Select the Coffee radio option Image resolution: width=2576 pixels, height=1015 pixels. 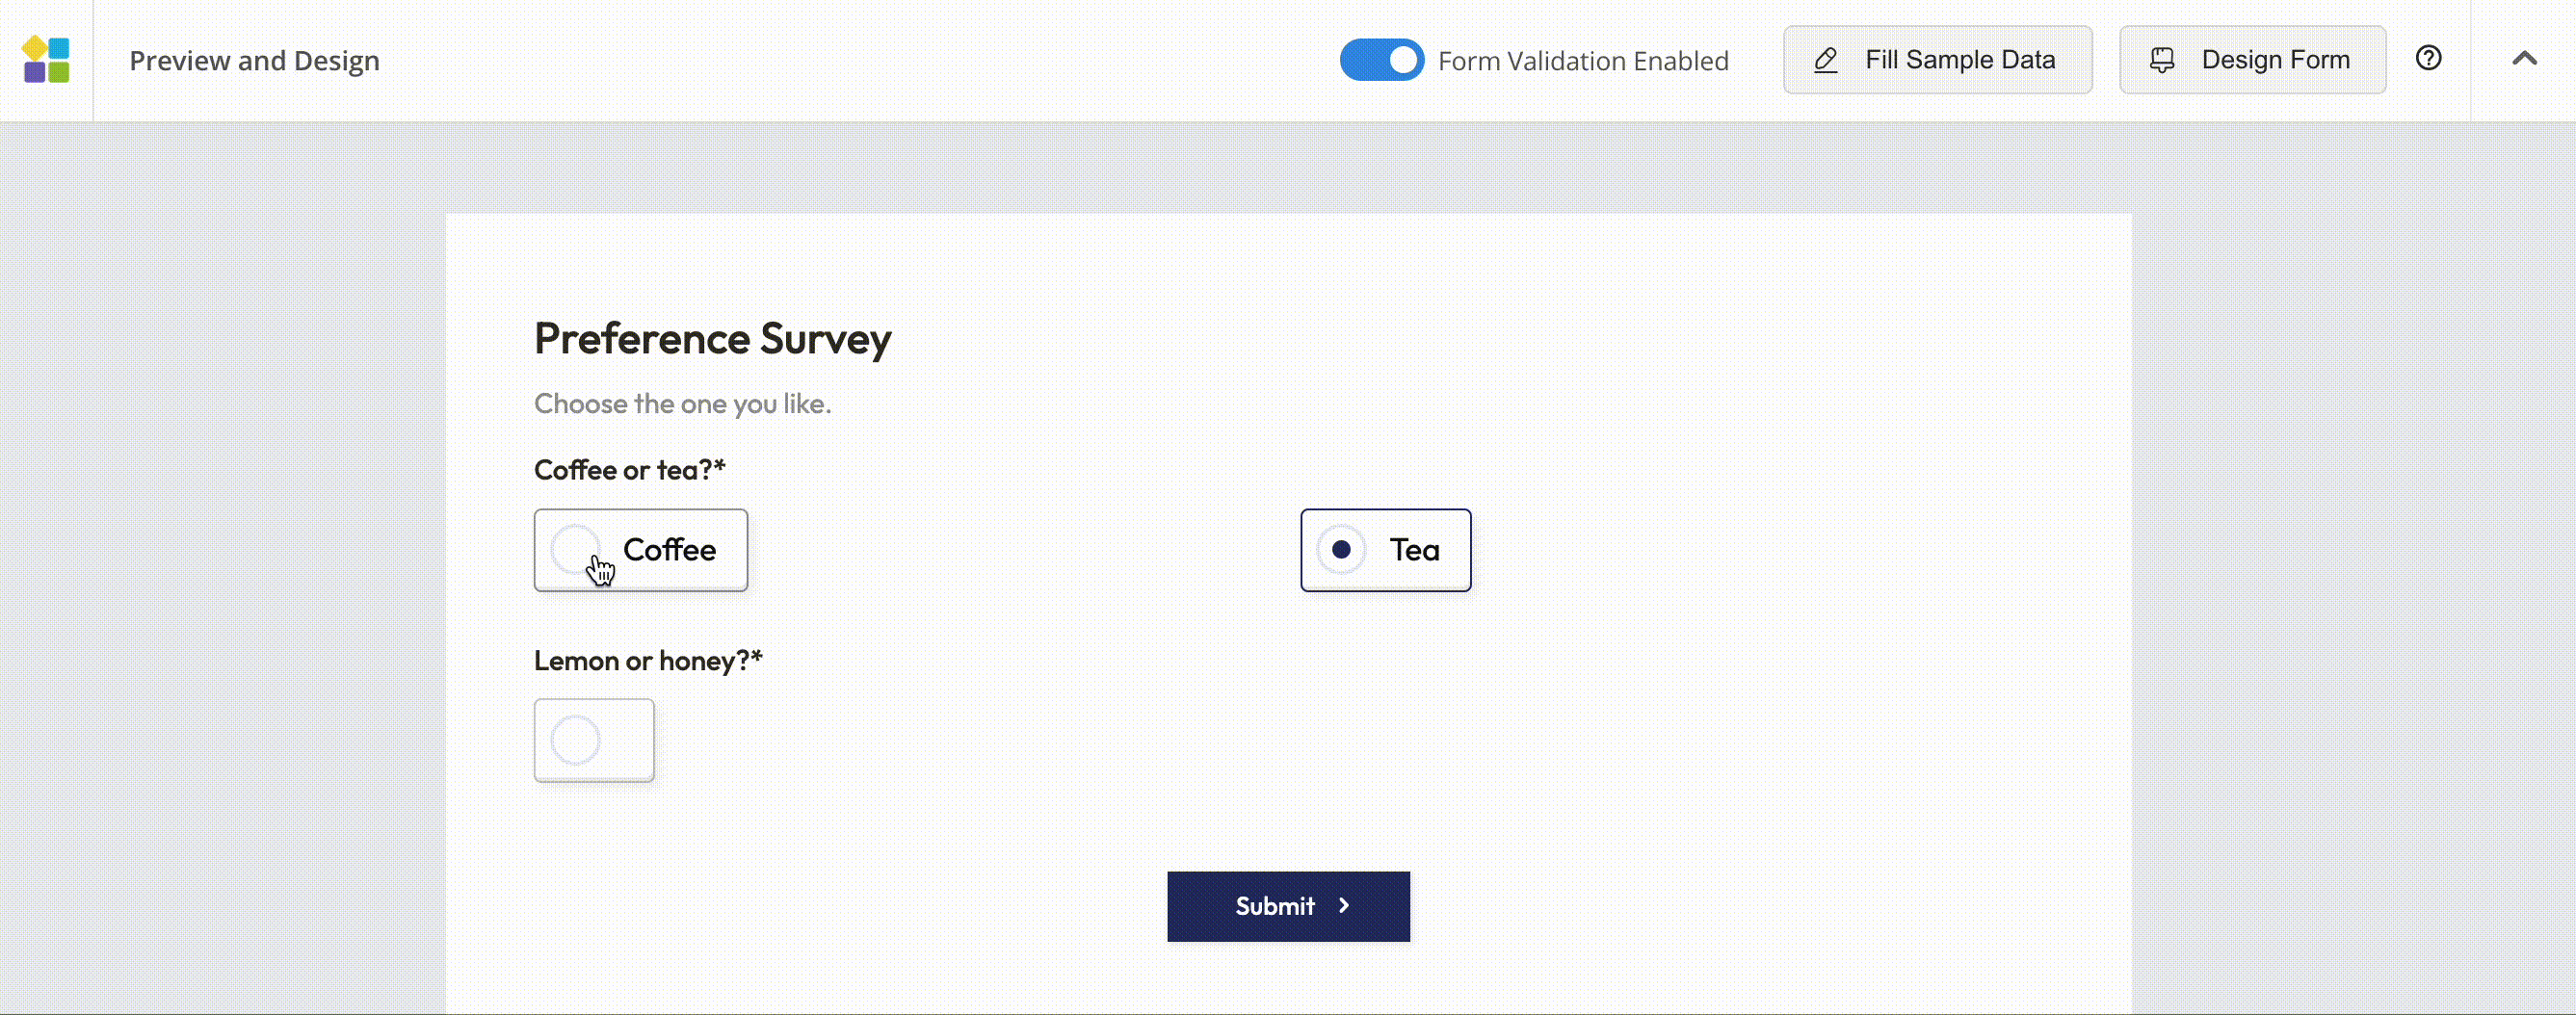pyautogui.click(x=576, y=549)
